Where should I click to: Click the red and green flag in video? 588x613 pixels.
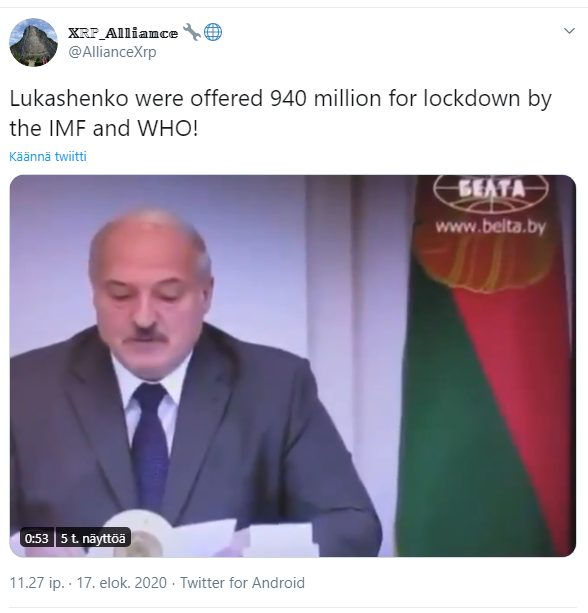pos(485,366)
